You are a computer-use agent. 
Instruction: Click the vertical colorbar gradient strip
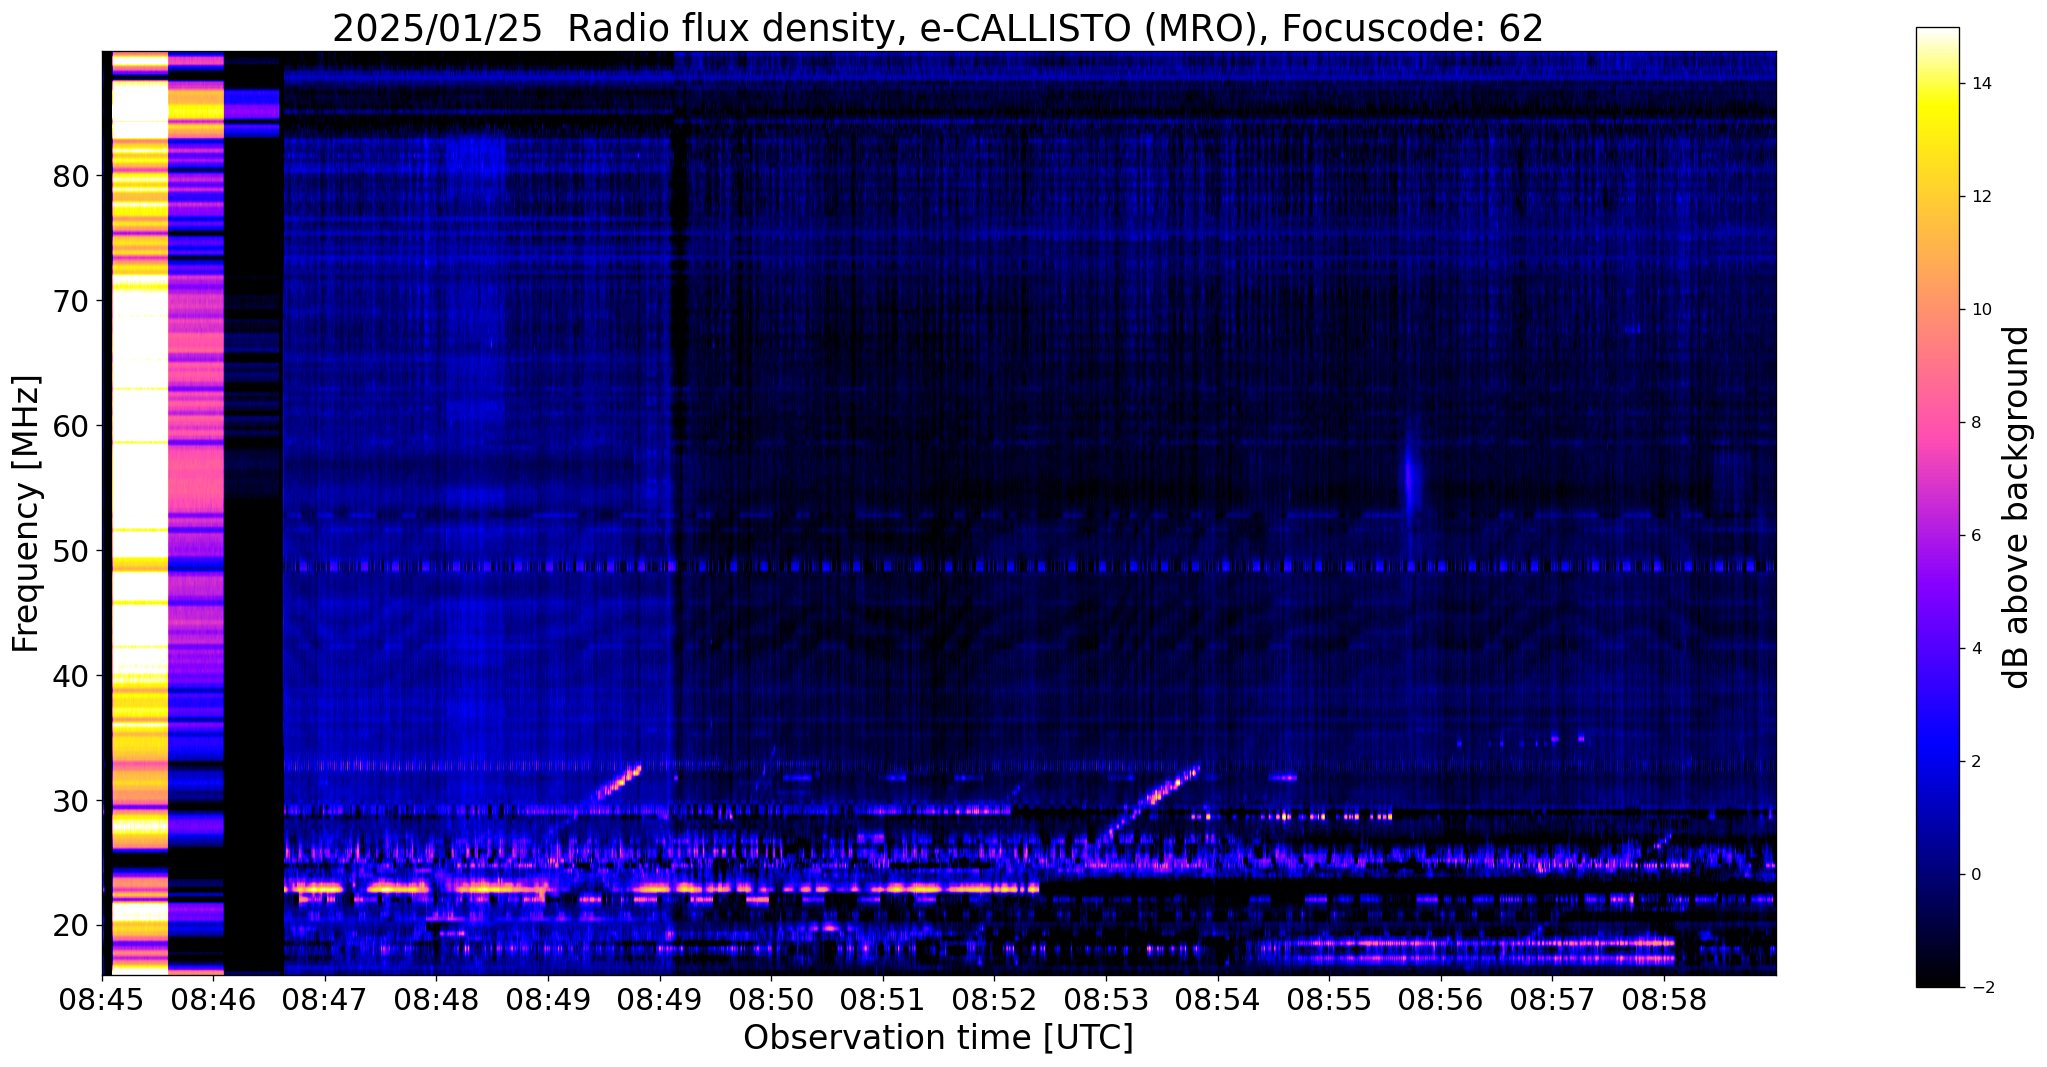coord(1937,507)
